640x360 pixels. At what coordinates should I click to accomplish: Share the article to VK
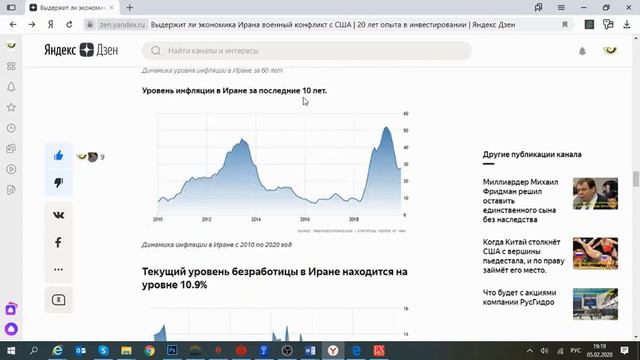coord(58,215)
